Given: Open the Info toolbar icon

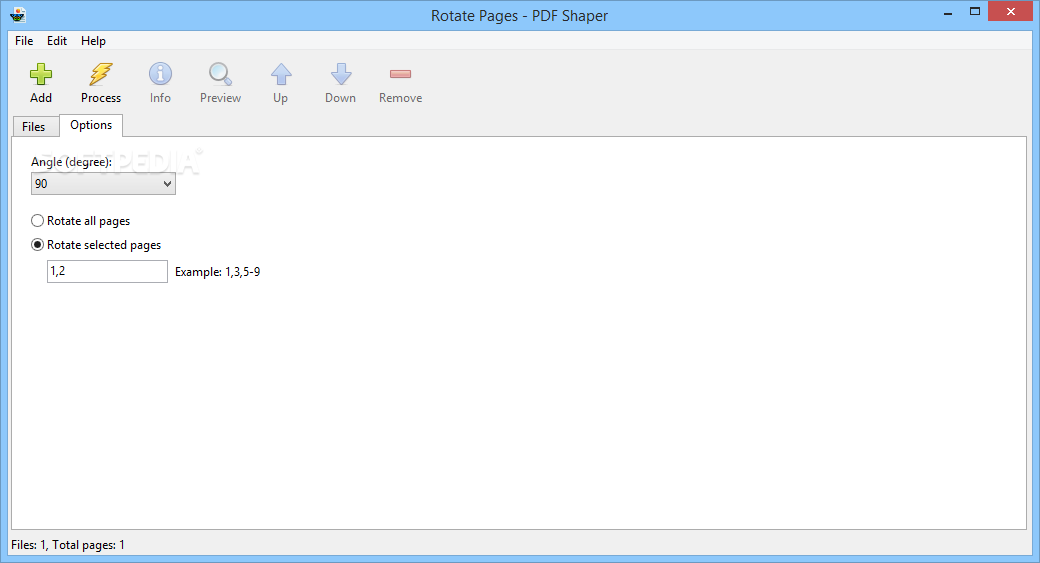Looking at the screenshot, I should click(x=160, y=74).
